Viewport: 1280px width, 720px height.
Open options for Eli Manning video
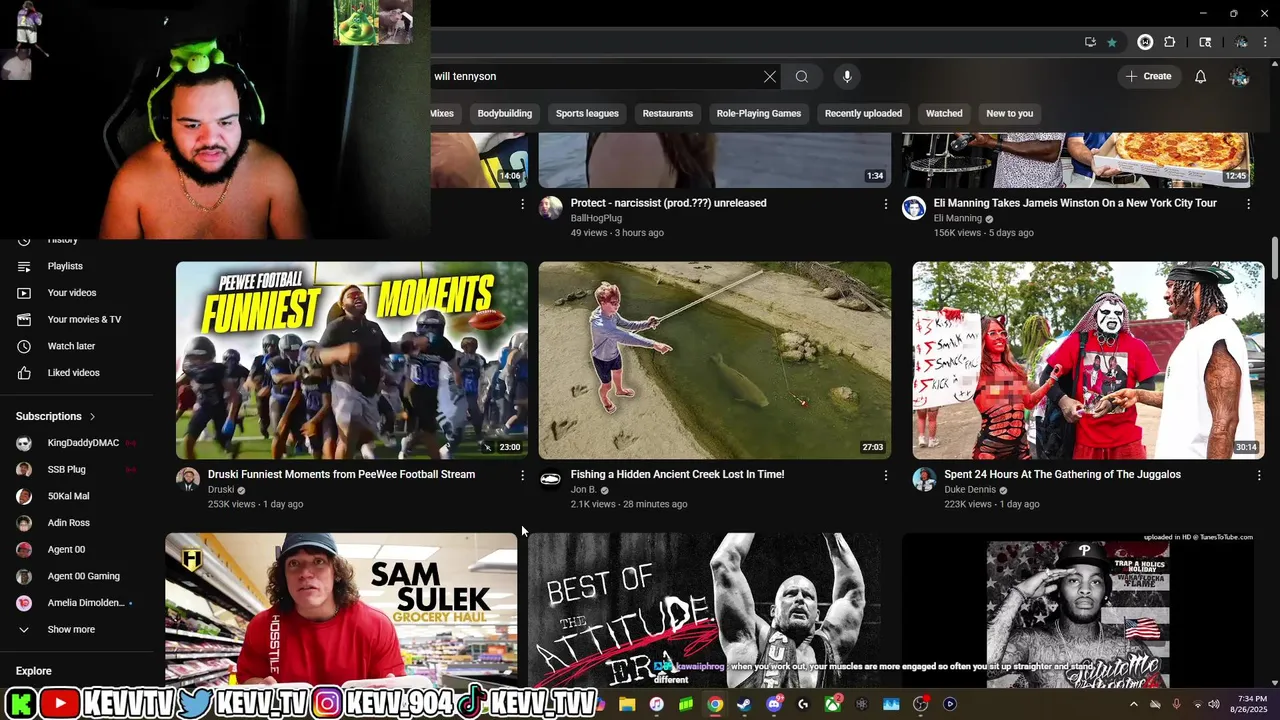(1248, 204)
